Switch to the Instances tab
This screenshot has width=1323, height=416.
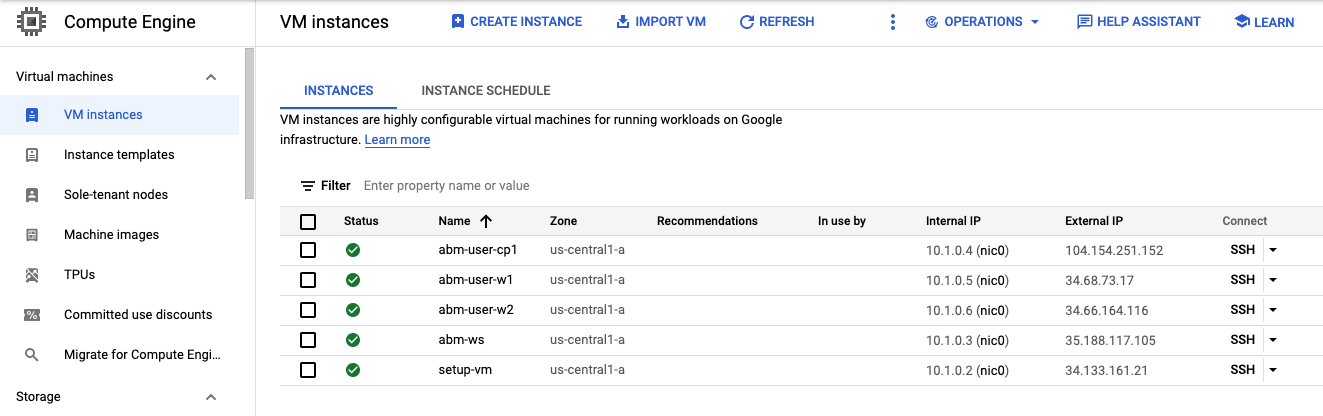[x=338, y=91]
